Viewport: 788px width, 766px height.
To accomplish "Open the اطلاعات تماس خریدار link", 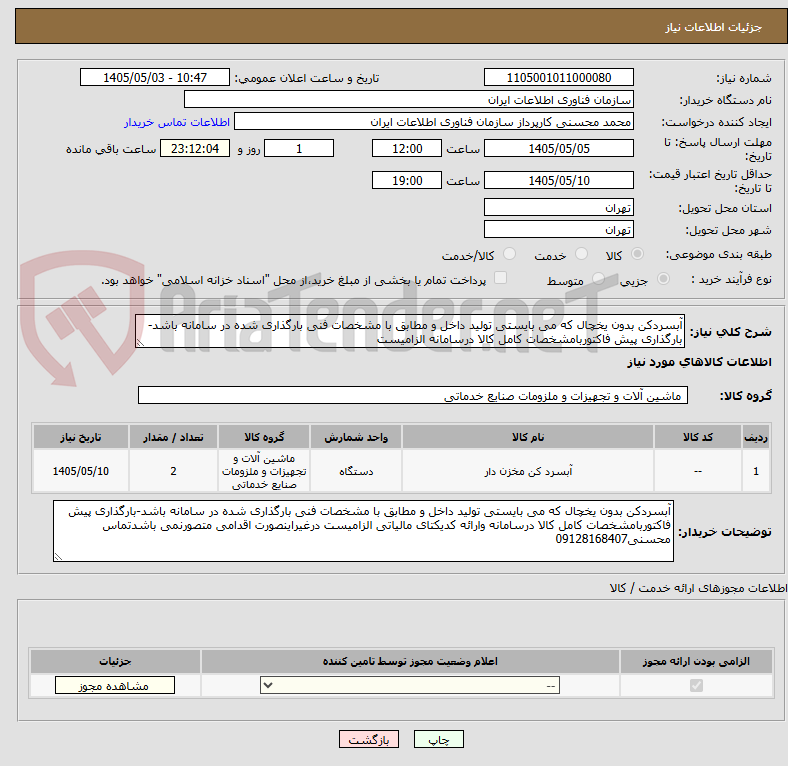I will (177, 122).
